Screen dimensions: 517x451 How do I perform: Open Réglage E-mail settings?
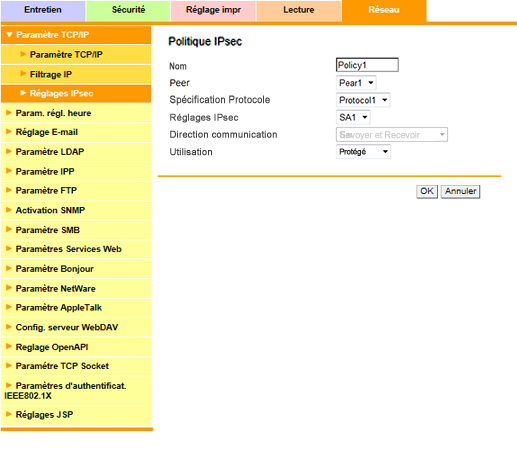click(76, 132)
